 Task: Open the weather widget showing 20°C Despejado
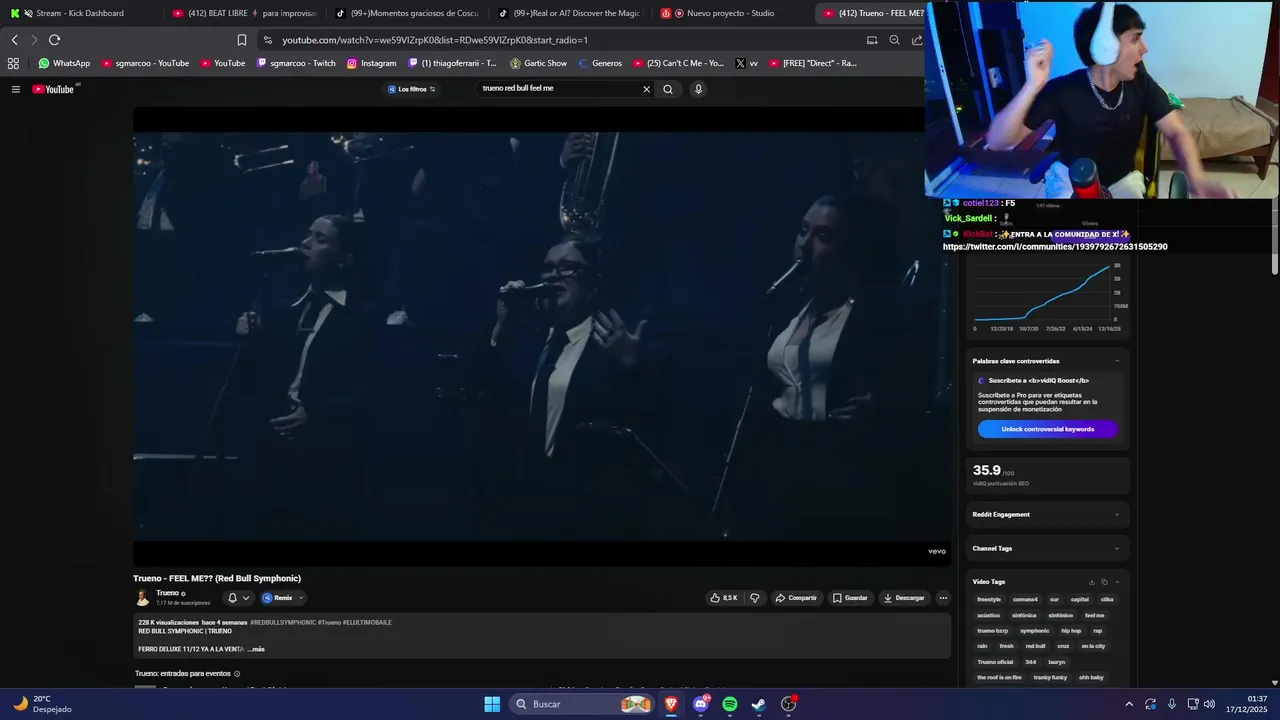coord(43,704)
